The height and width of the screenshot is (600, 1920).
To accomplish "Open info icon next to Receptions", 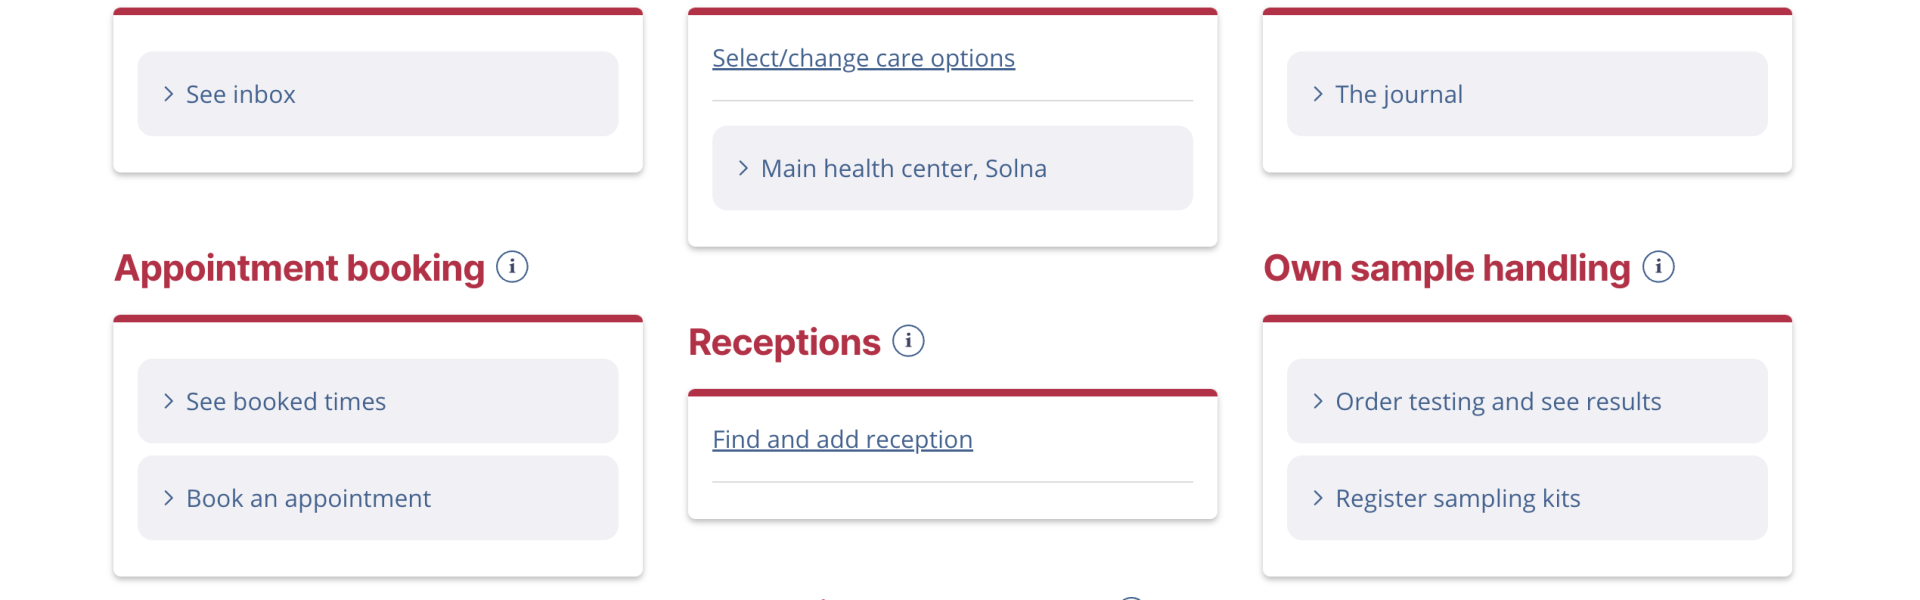I will pos(908,341).
